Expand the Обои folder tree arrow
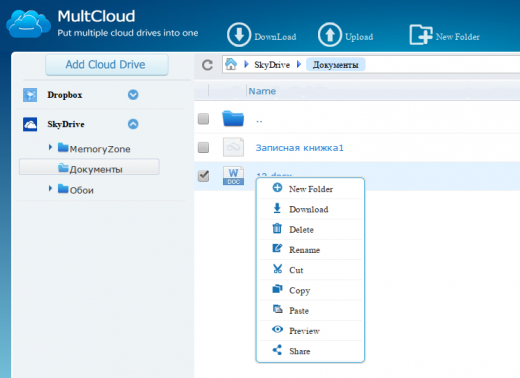520x378 pixels. pos(50,188)
